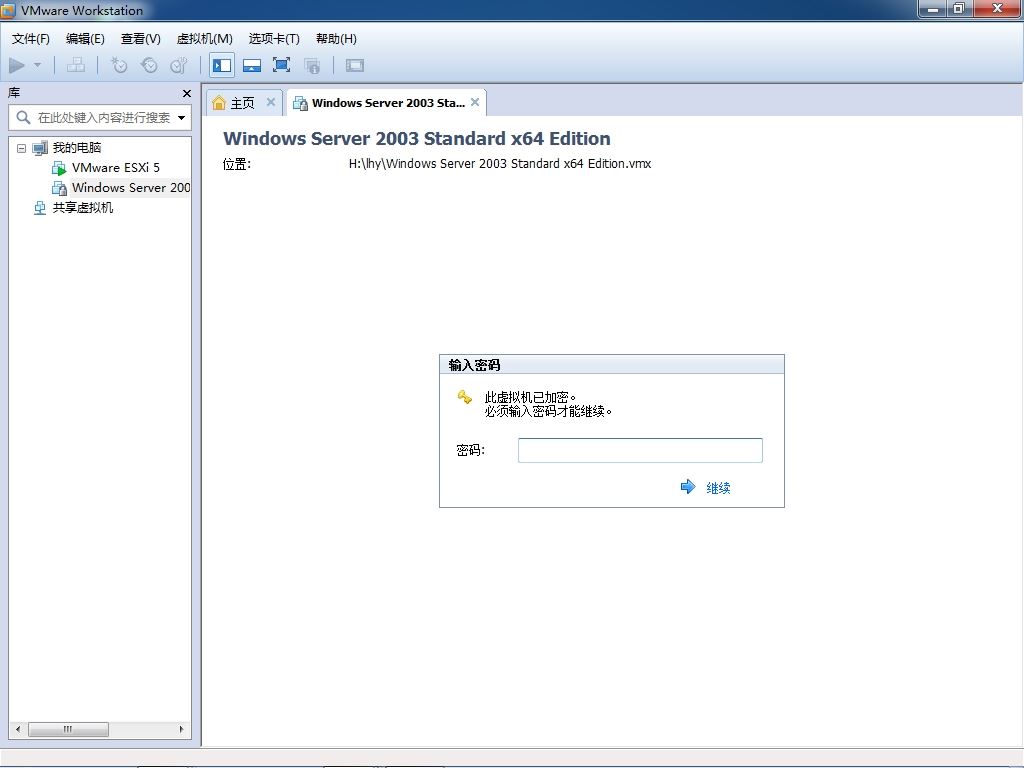
Task: Click the library horizontal scrollbar thumb
Action: [x=69, y=729]
